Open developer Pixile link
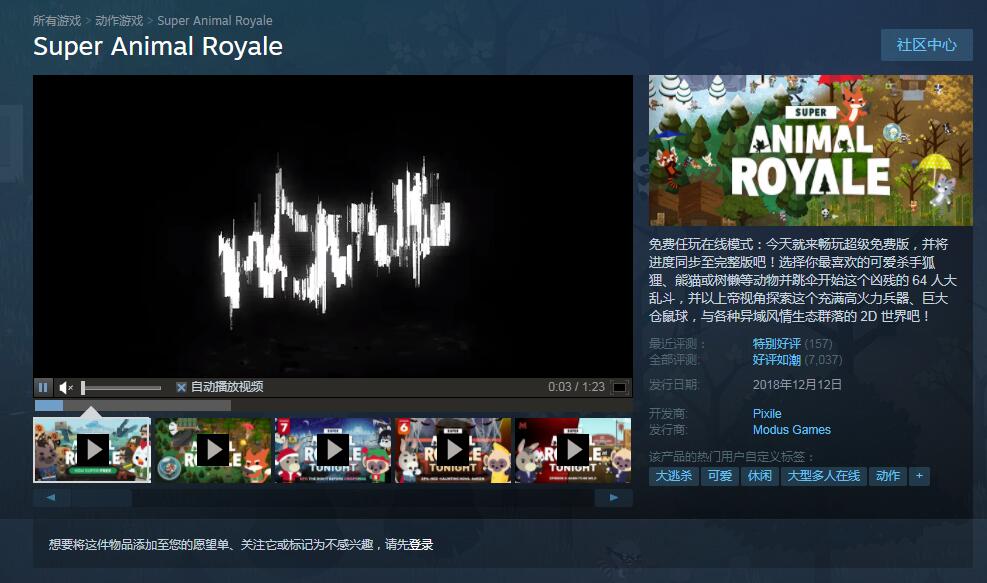This screenshot has height=583, width=987. point(767,414)
